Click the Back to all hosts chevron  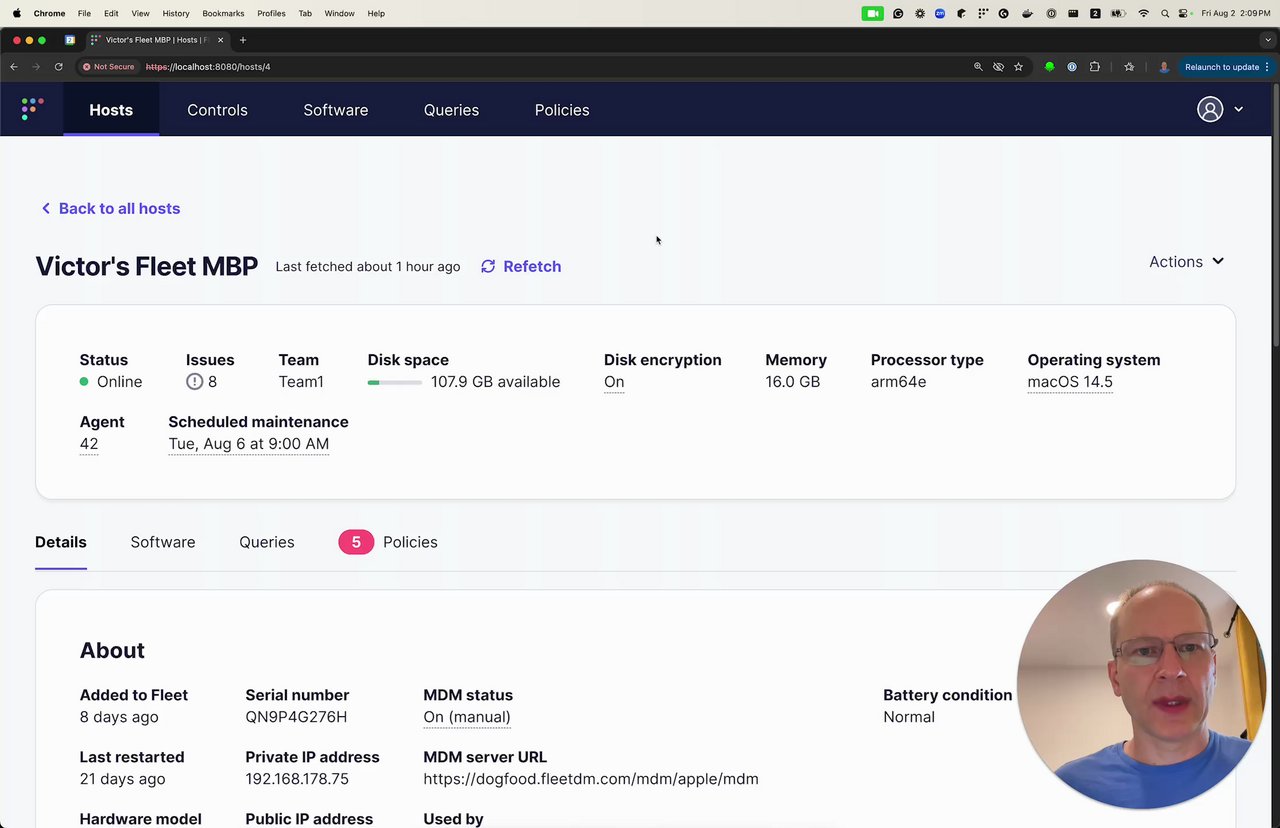(x=45, y=208)
